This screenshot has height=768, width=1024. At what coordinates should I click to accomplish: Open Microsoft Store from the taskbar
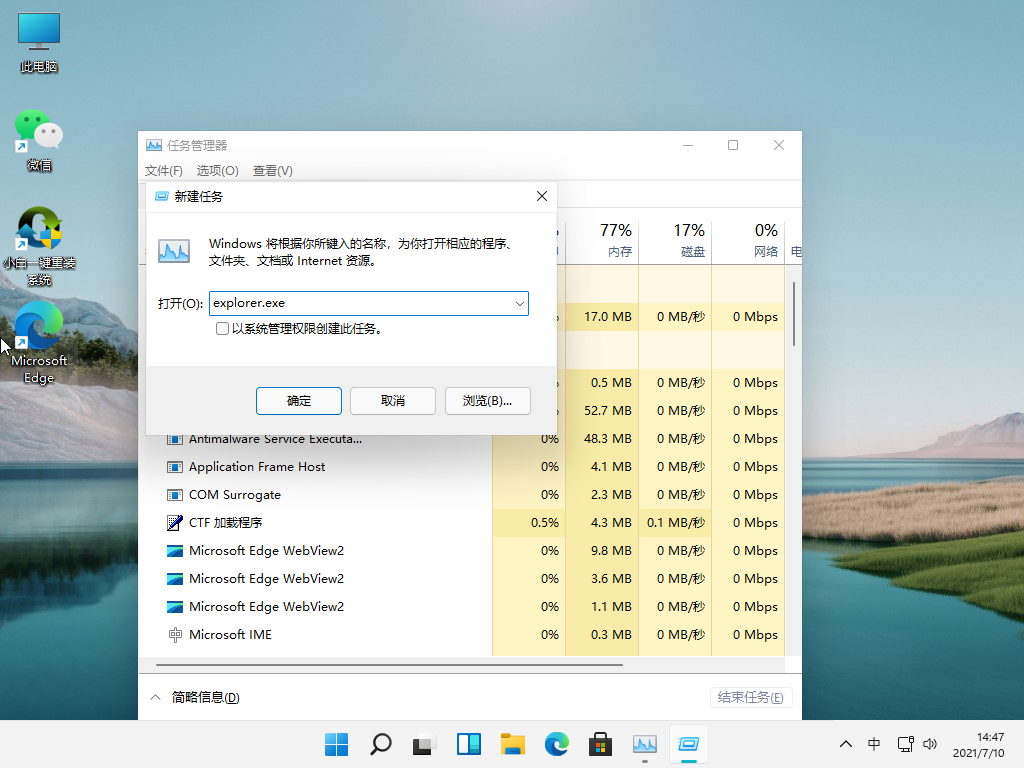(600, 744)
